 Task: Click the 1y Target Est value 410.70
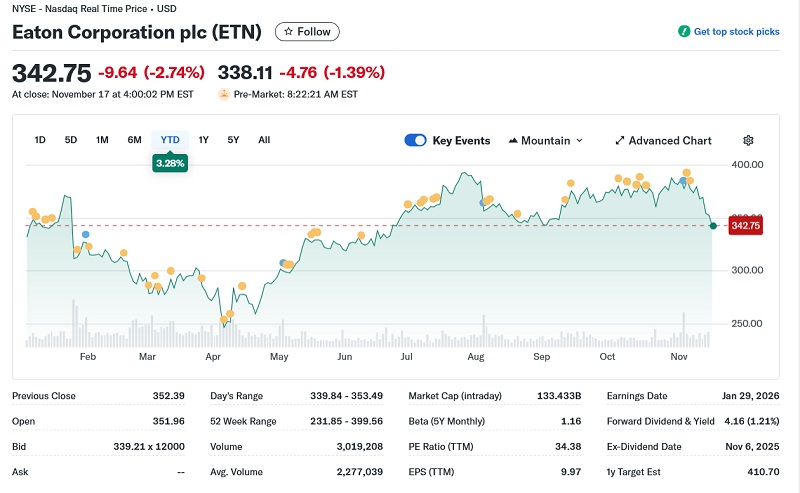[x=763, y=472]
